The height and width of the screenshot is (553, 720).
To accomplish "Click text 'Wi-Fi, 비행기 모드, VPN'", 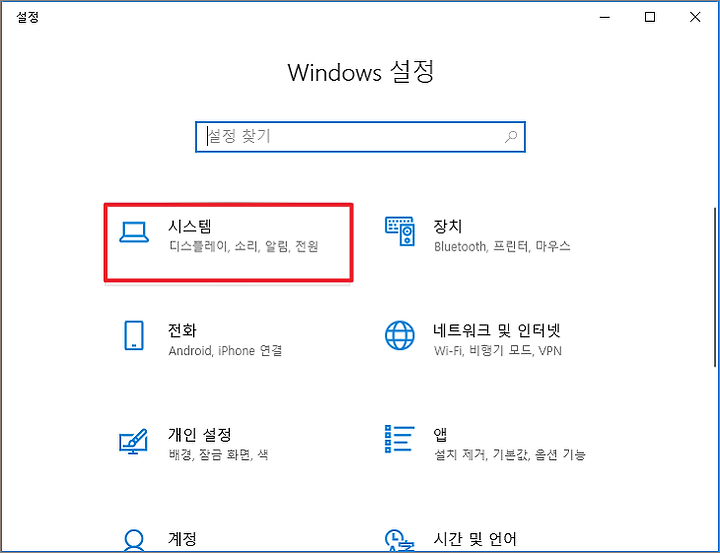I will point(498,351).
